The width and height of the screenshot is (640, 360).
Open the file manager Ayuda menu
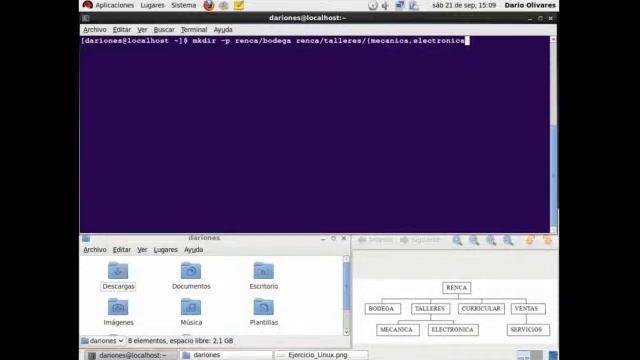(193, 250)
